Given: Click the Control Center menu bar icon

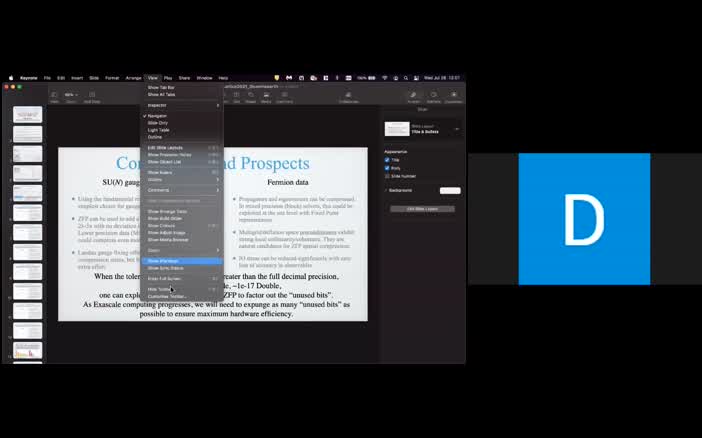Looking at the screenshot, I should point(416,78).
